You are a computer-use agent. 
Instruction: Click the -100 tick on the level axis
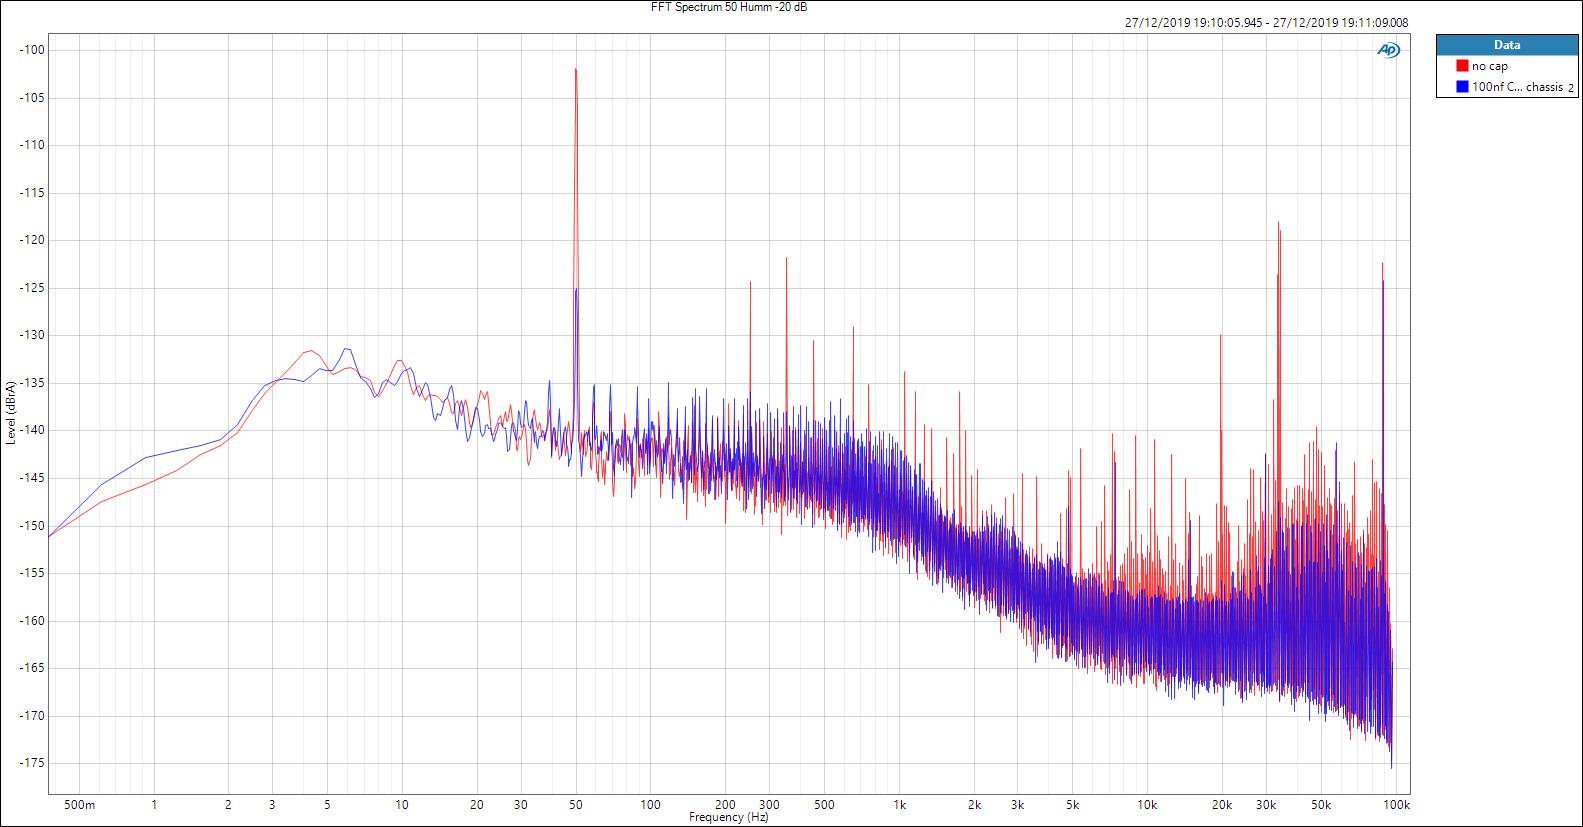click(31, 50)
